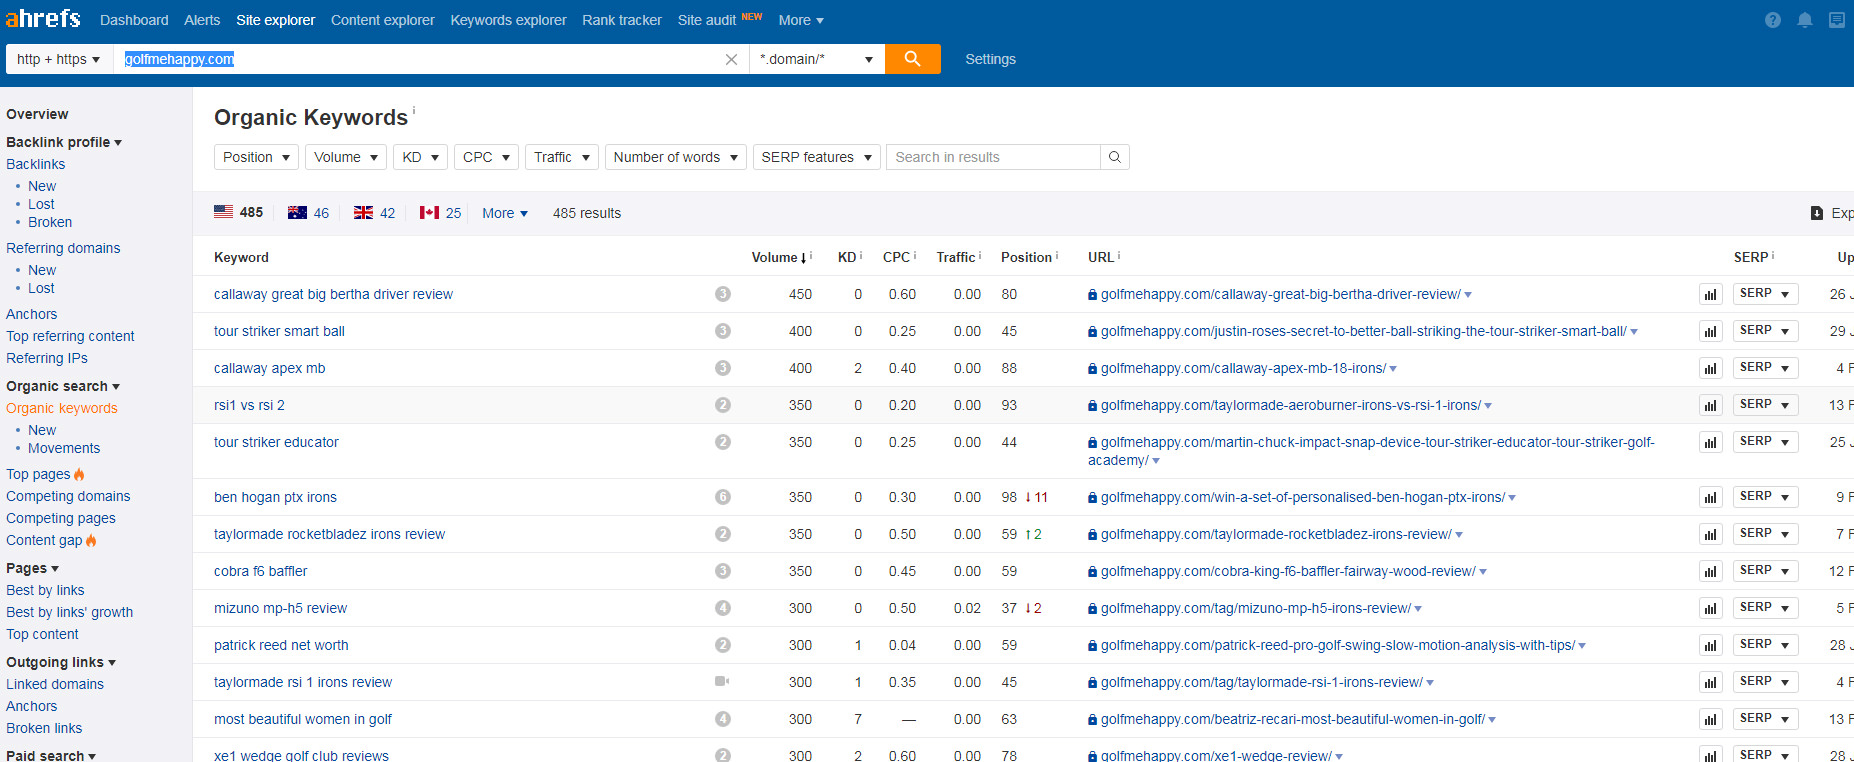Open Referring domains in sidebar

pos(63,248)
